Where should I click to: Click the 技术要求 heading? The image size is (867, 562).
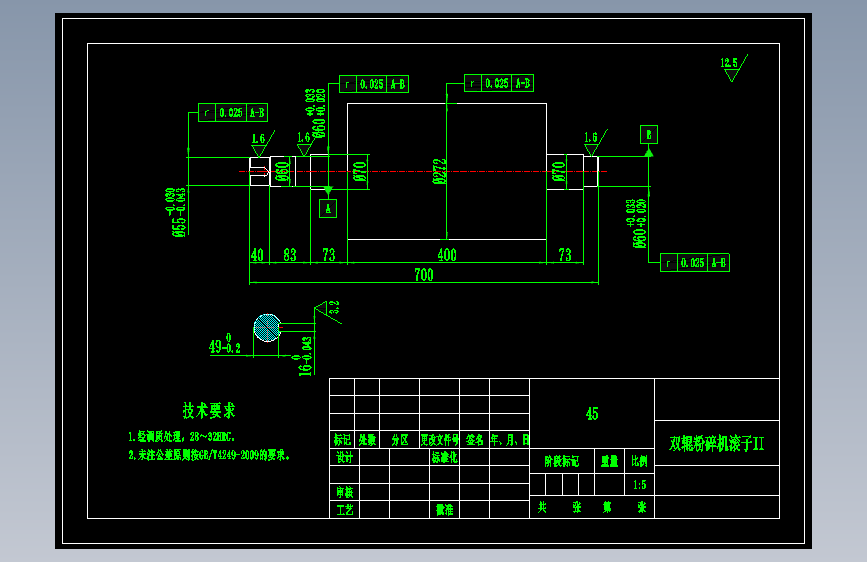pos(209,410)
